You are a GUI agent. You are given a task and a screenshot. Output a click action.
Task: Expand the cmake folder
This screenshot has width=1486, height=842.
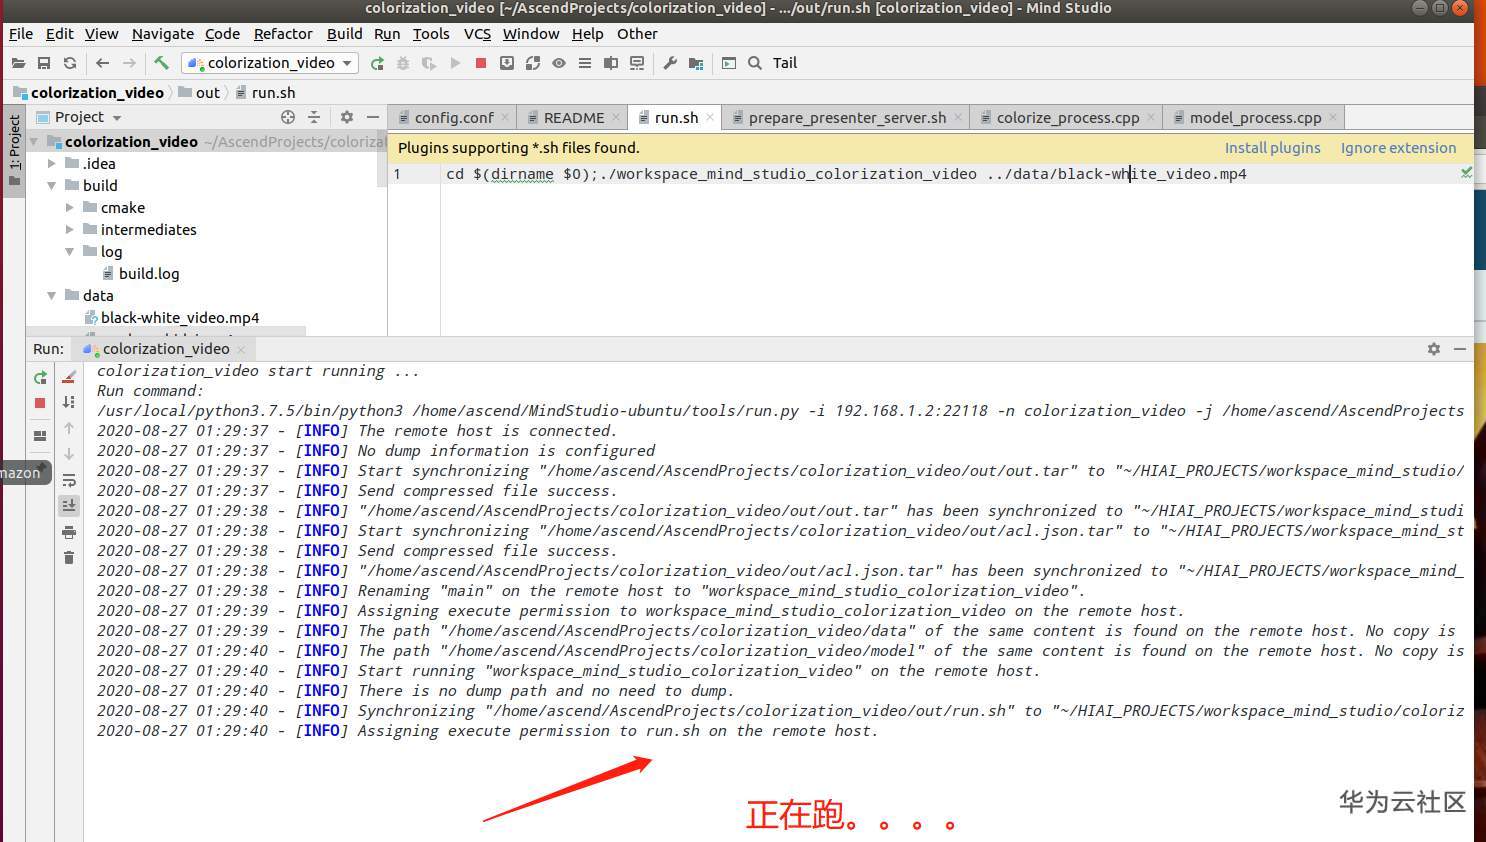coord(70,208)
